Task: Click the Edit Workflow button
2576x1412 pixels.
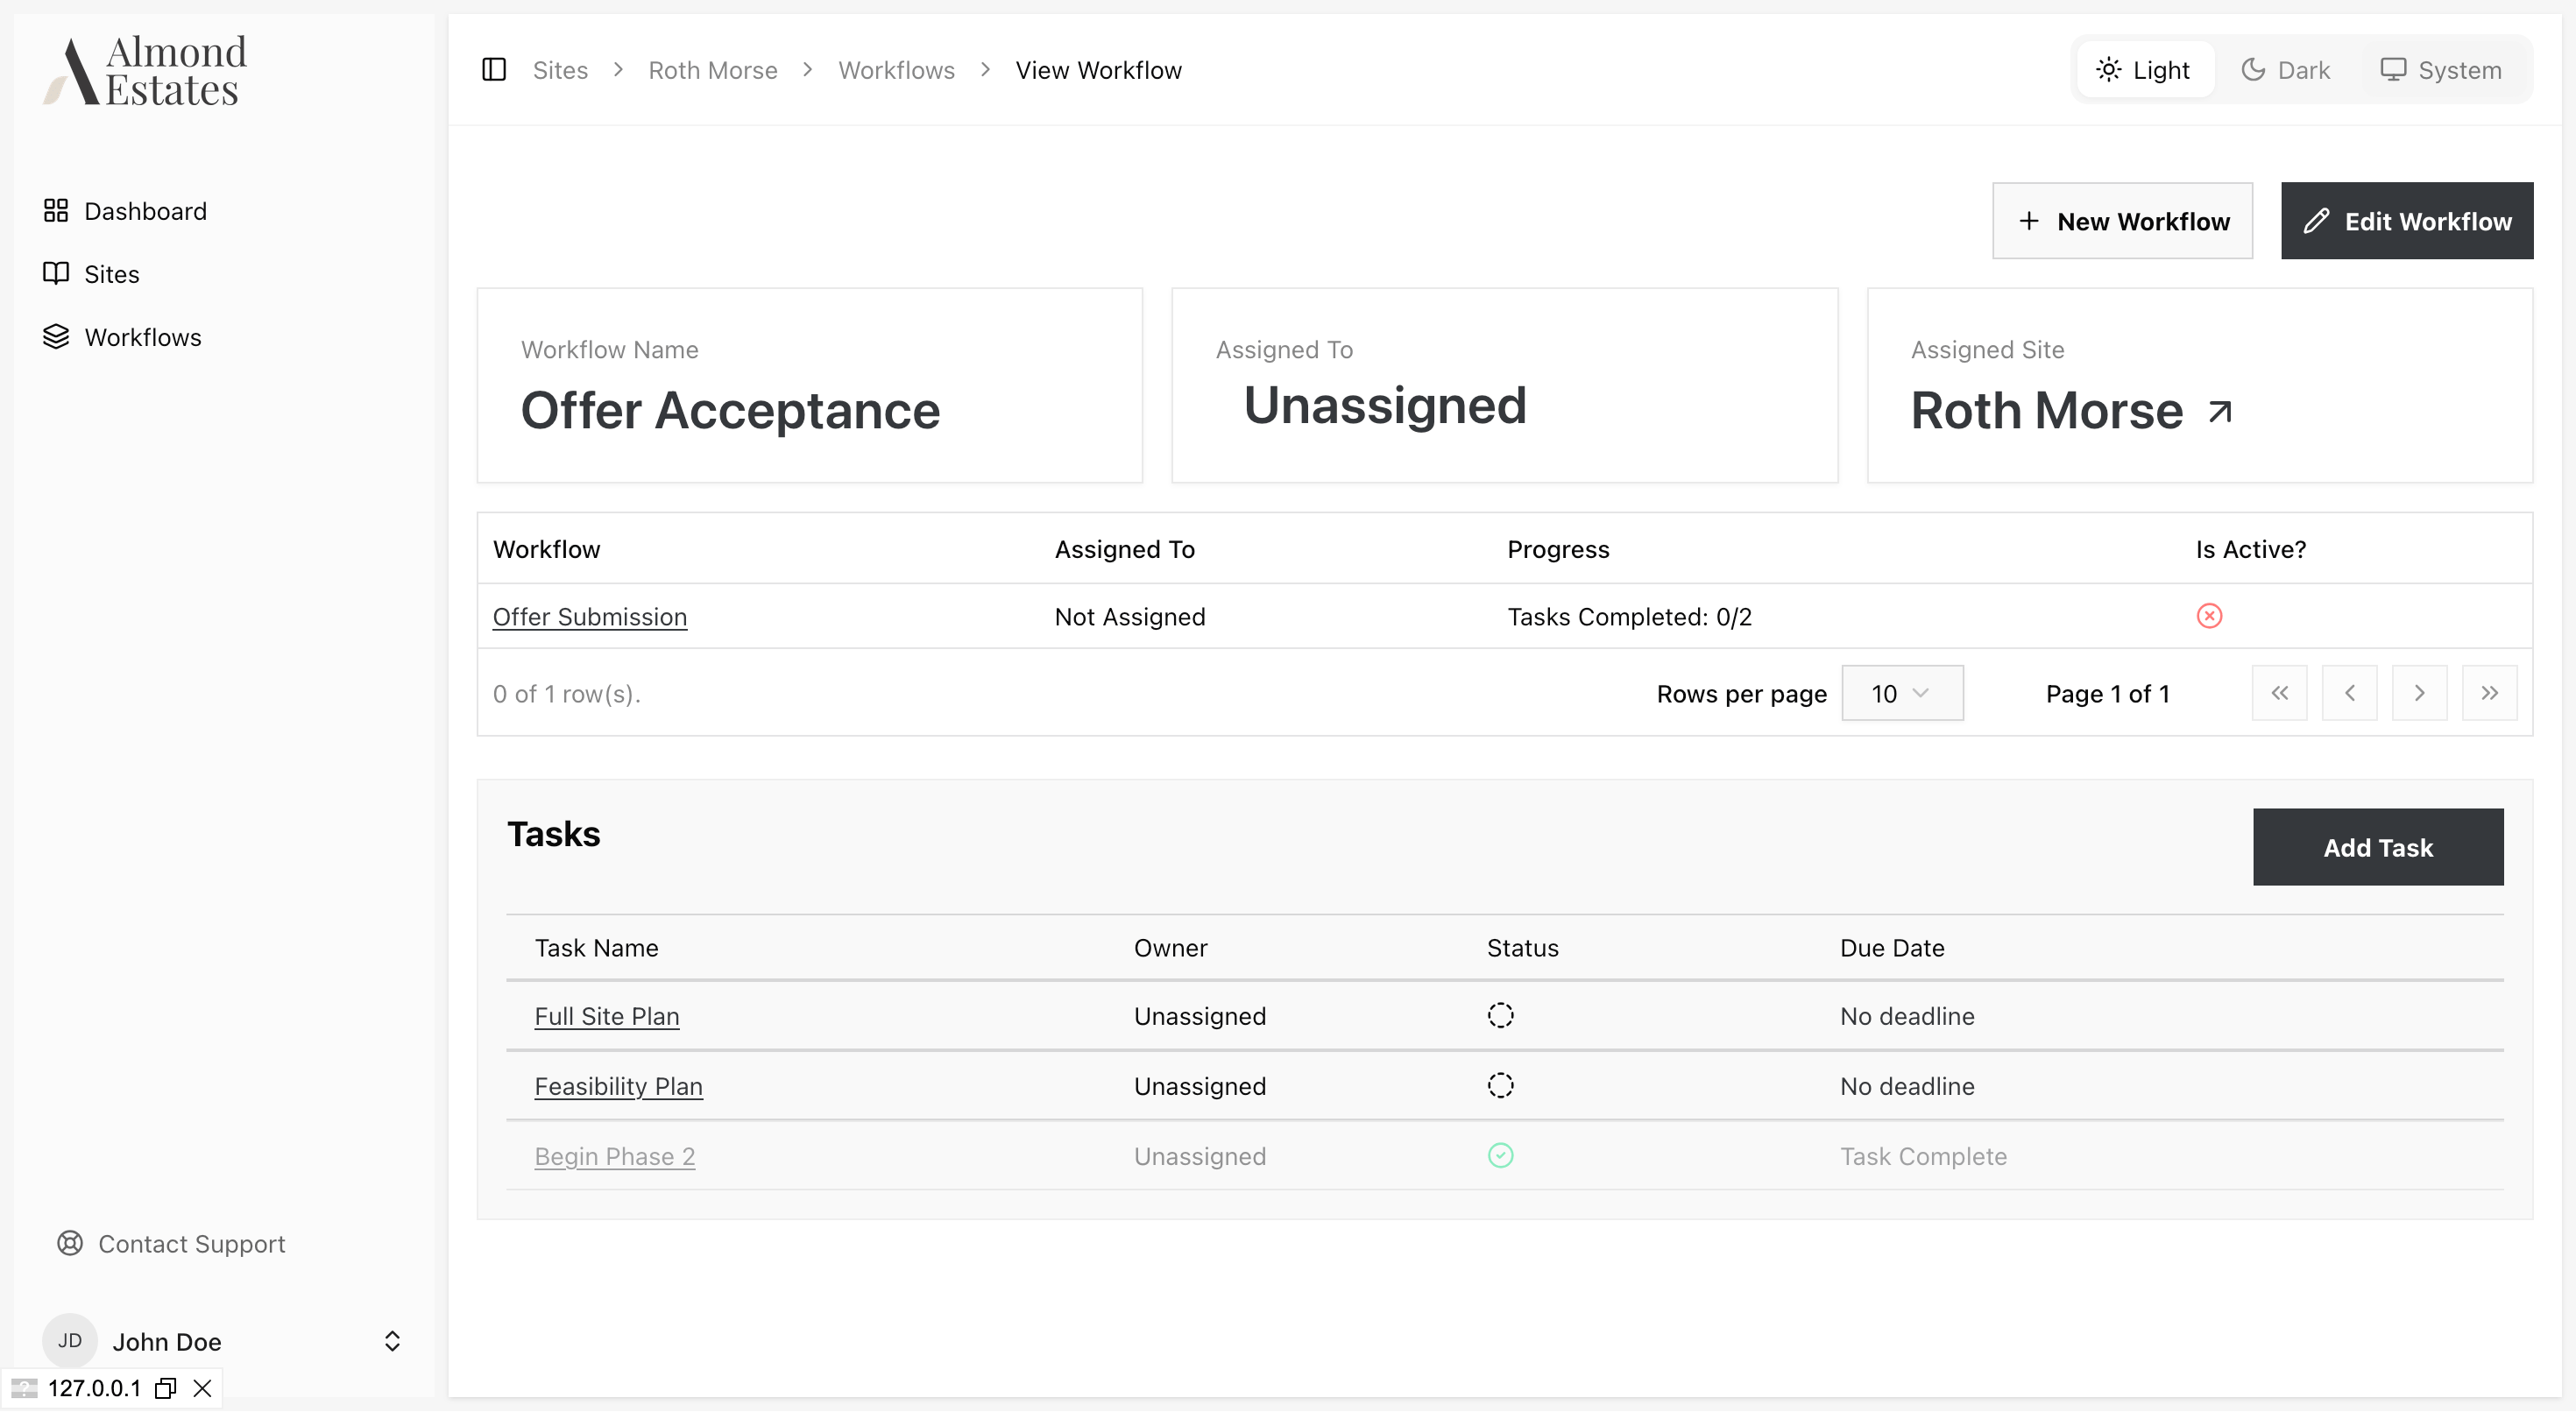Action: [x=2406, y=221]
